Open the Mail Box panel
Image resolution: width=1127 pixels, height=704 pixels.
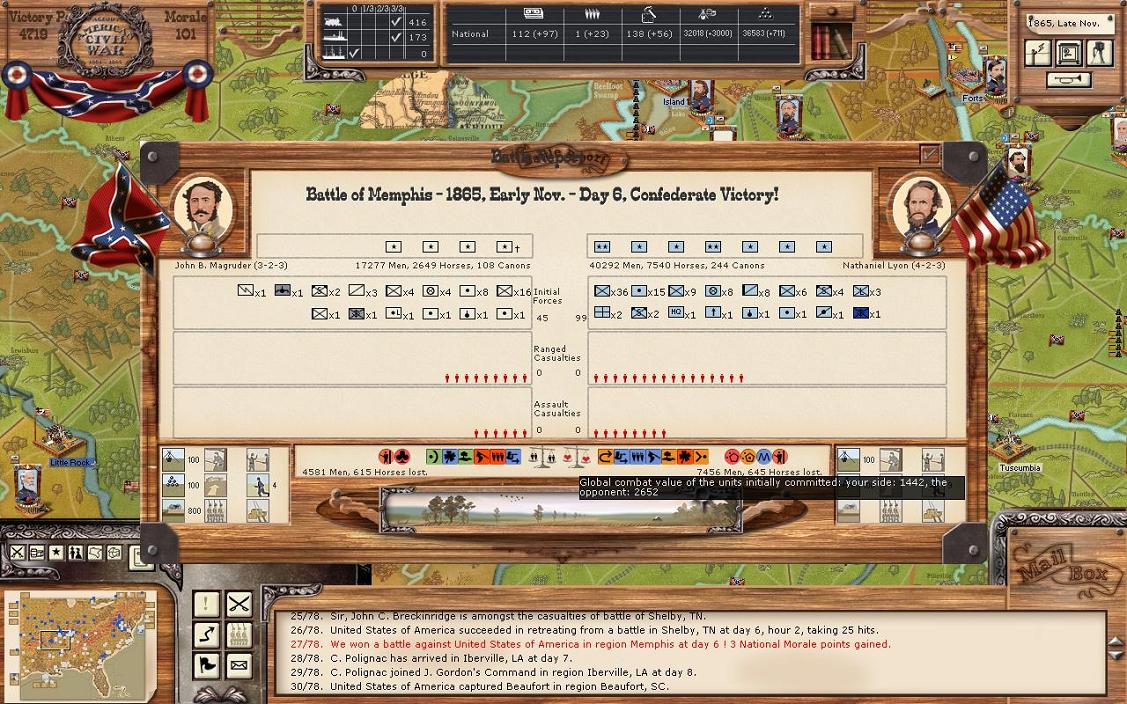point(1061,569)
